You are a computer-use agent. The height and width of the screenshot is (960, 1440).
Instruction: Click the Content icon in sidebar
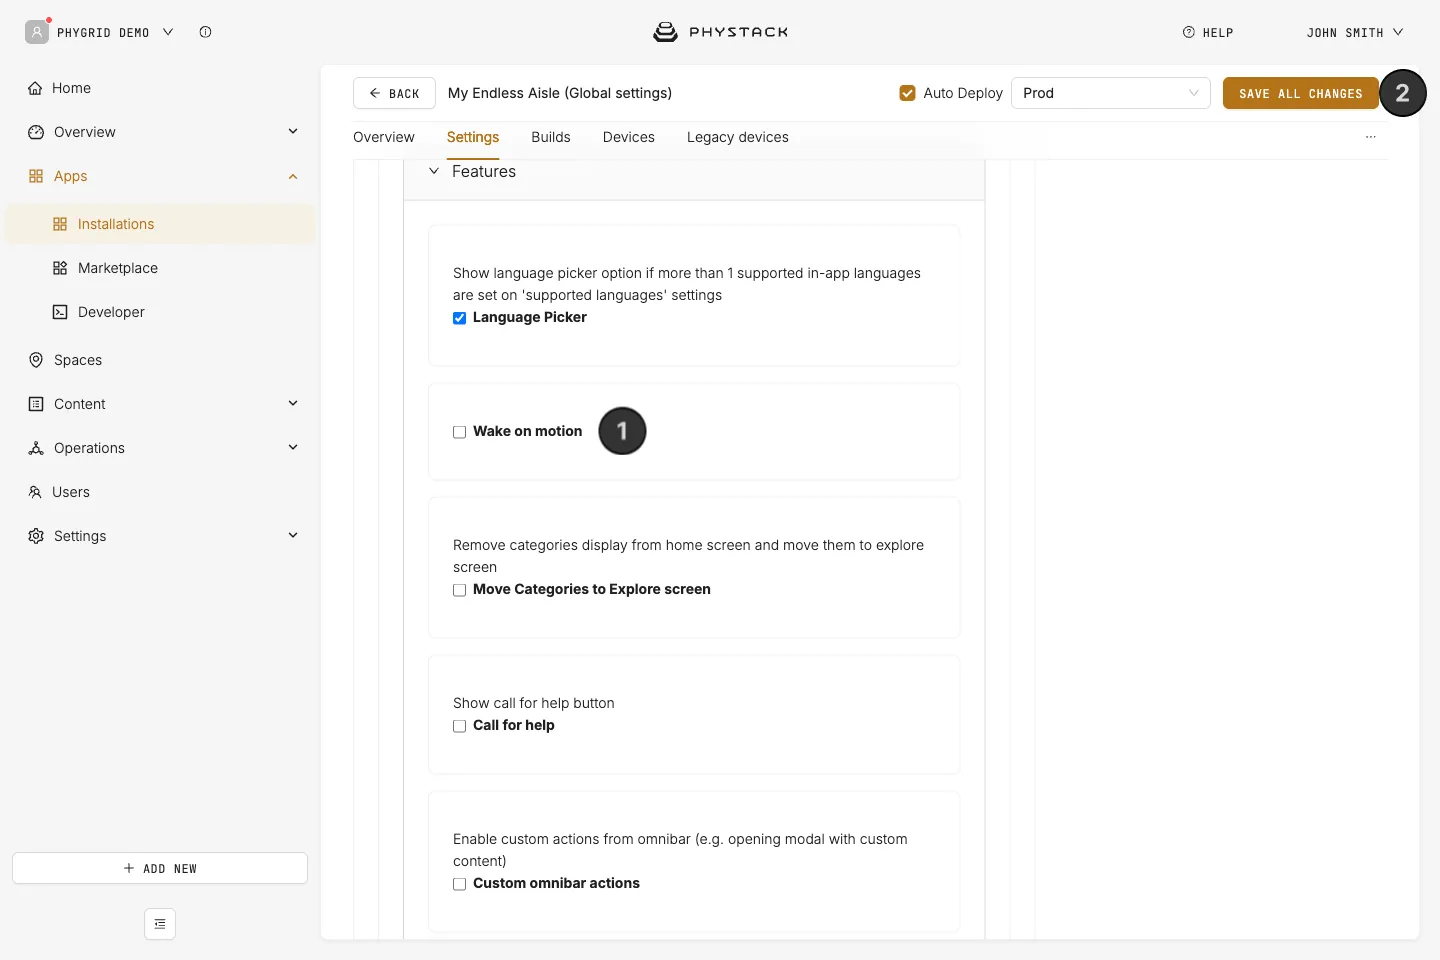coord(36,404)
